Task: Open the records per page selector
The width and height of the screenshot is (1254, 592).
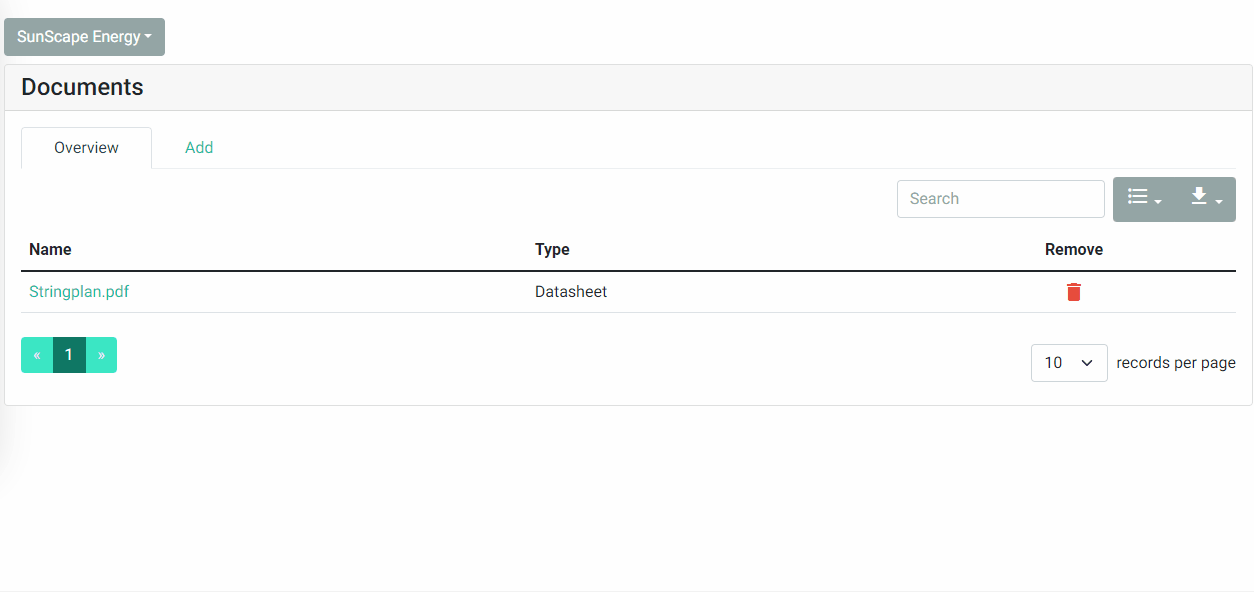Action: (1069, 363)
